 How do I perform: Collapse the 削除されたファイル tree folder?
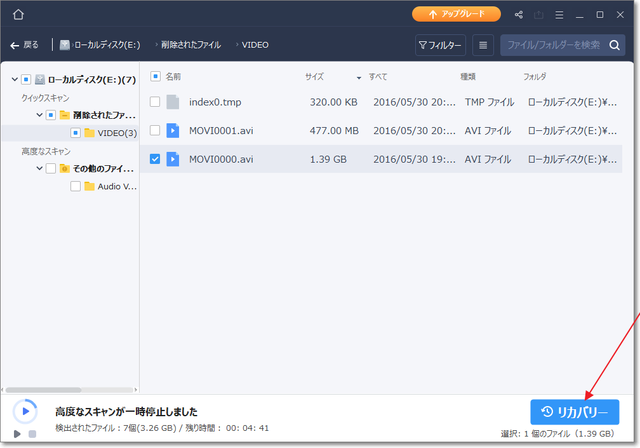(38, 115)
